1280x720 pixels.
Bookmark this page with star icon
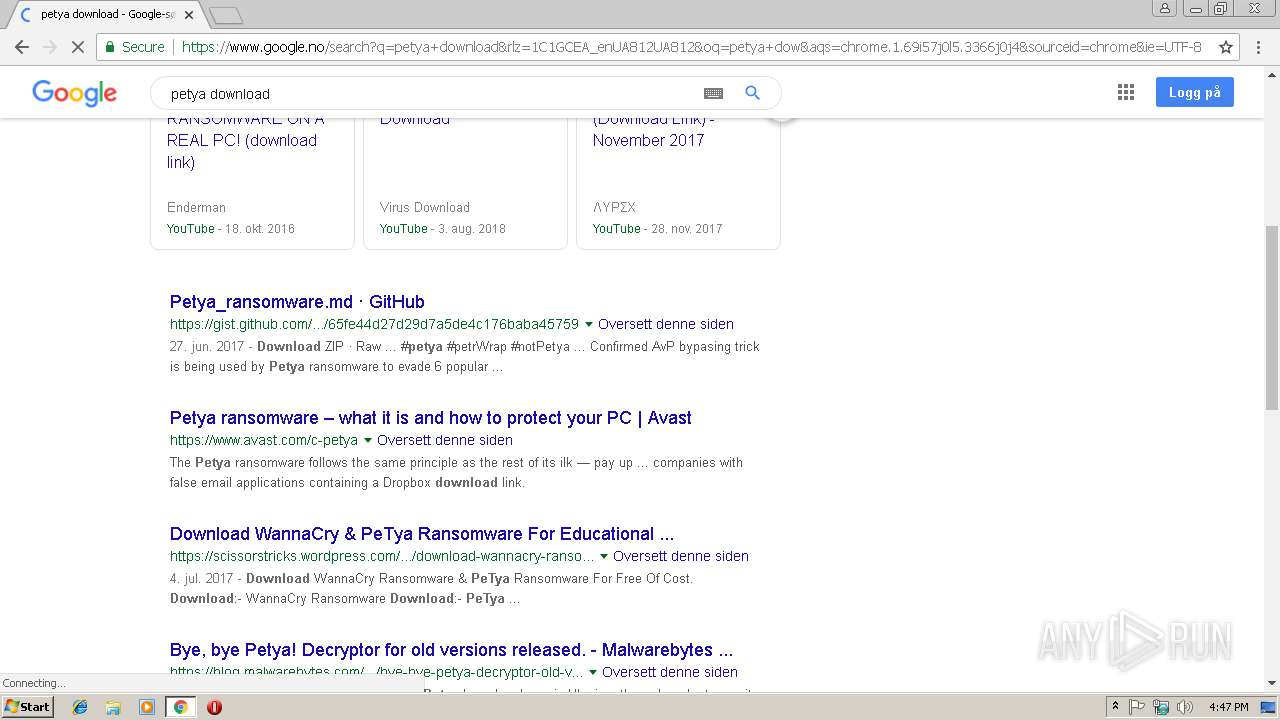1225,47
